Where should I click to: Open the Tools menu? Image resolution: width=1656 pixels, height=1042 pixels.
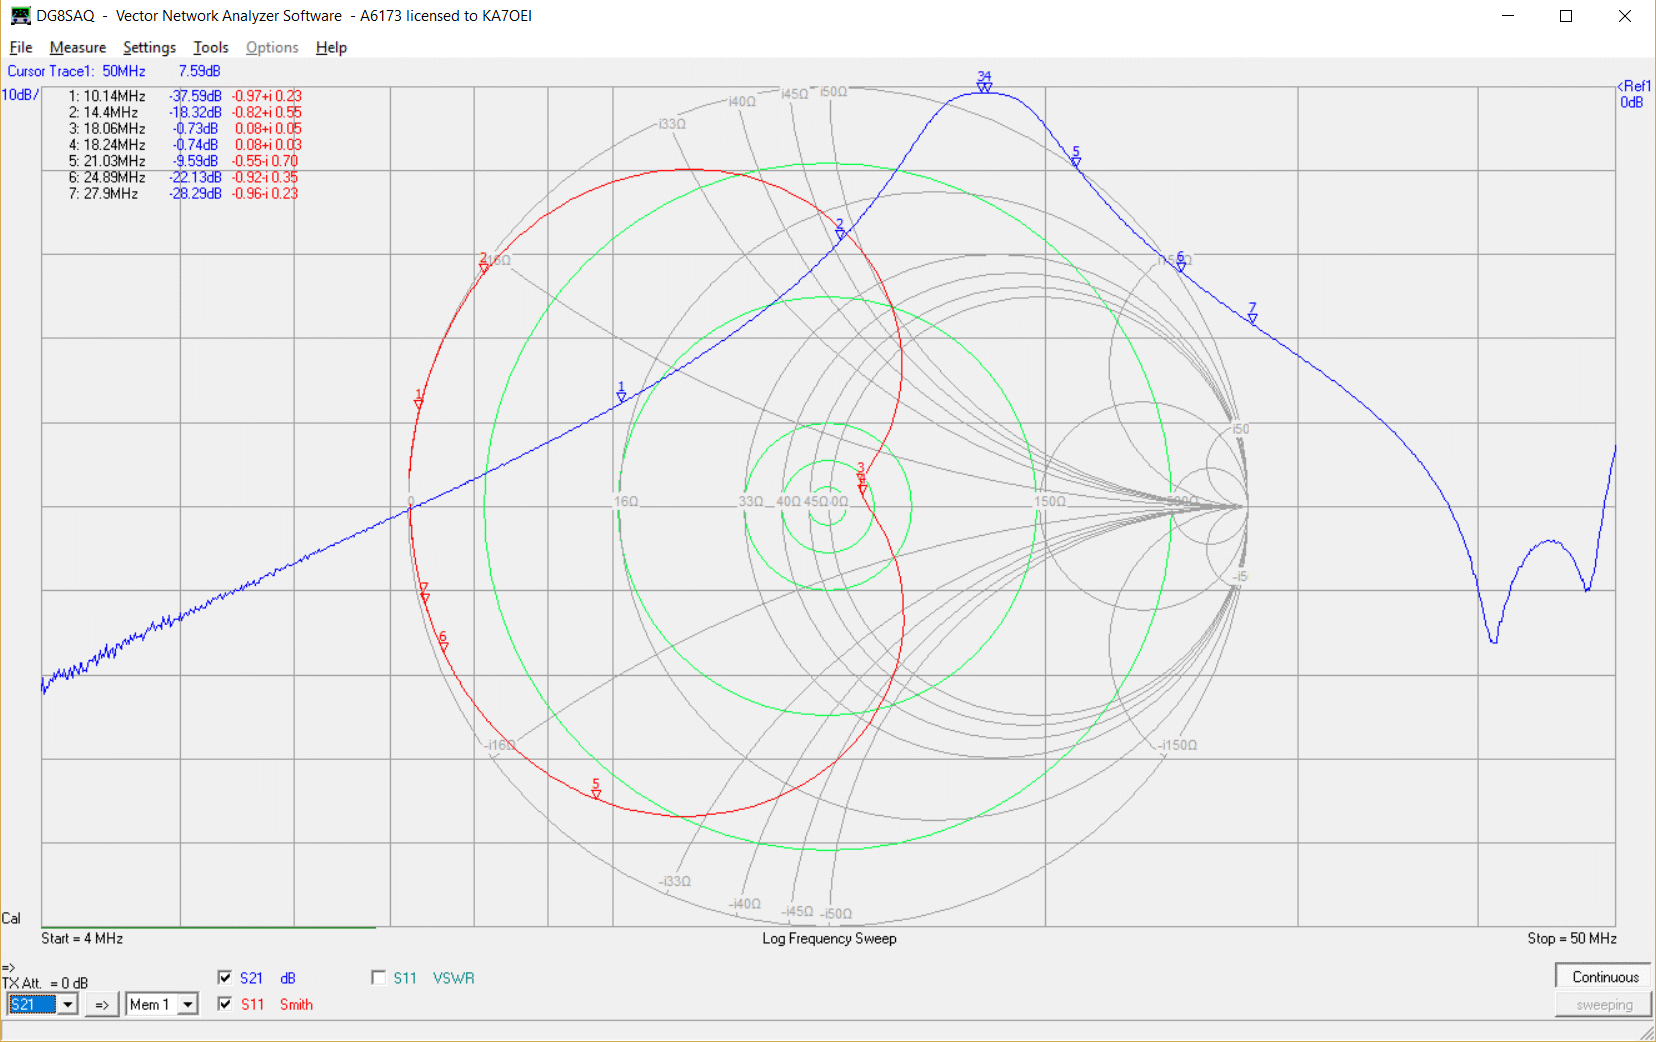tap(211, 47)
